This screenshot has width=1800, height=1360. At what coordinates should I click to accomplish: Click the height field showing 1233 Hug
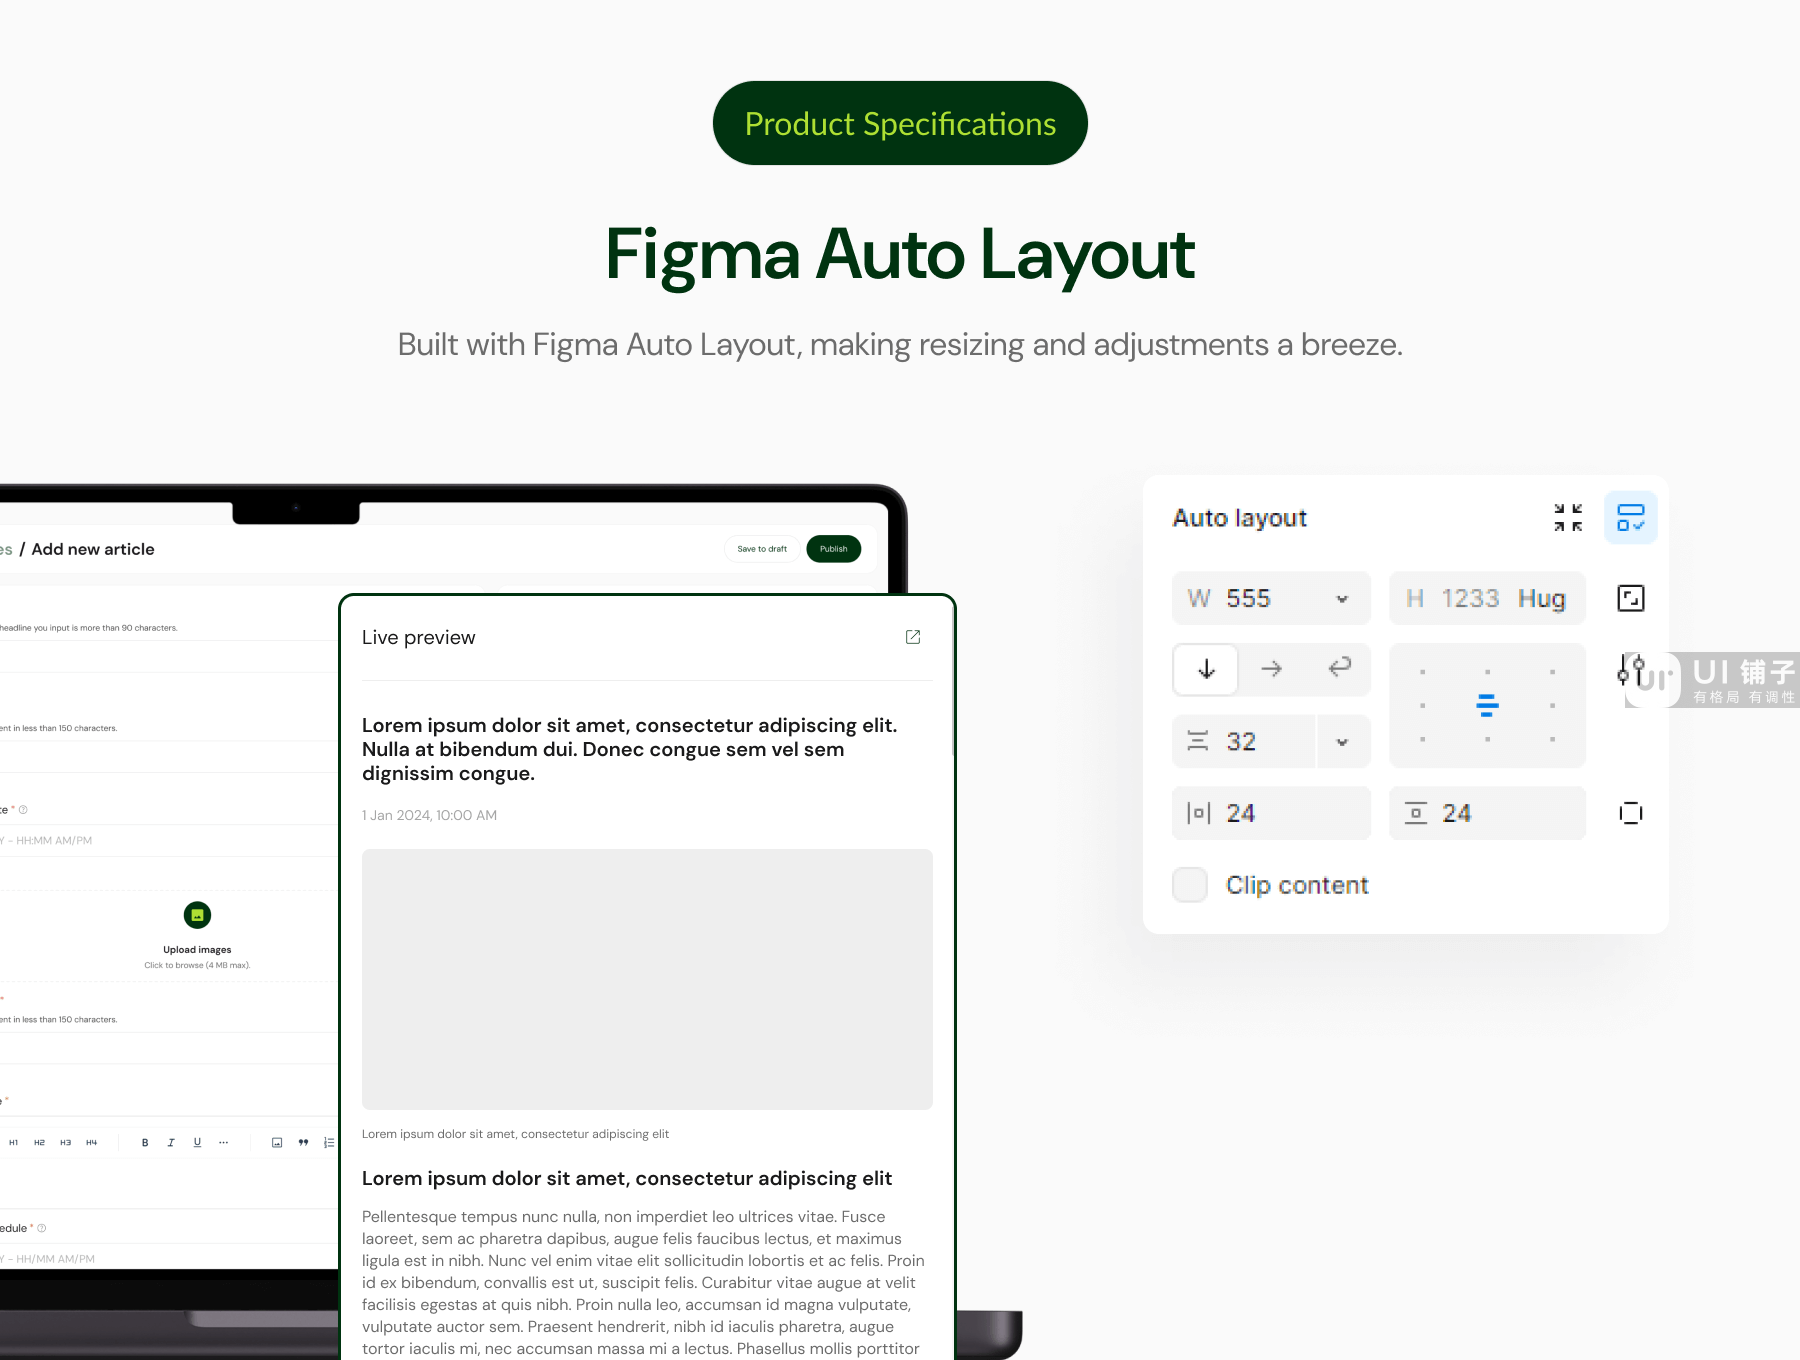1487,598
